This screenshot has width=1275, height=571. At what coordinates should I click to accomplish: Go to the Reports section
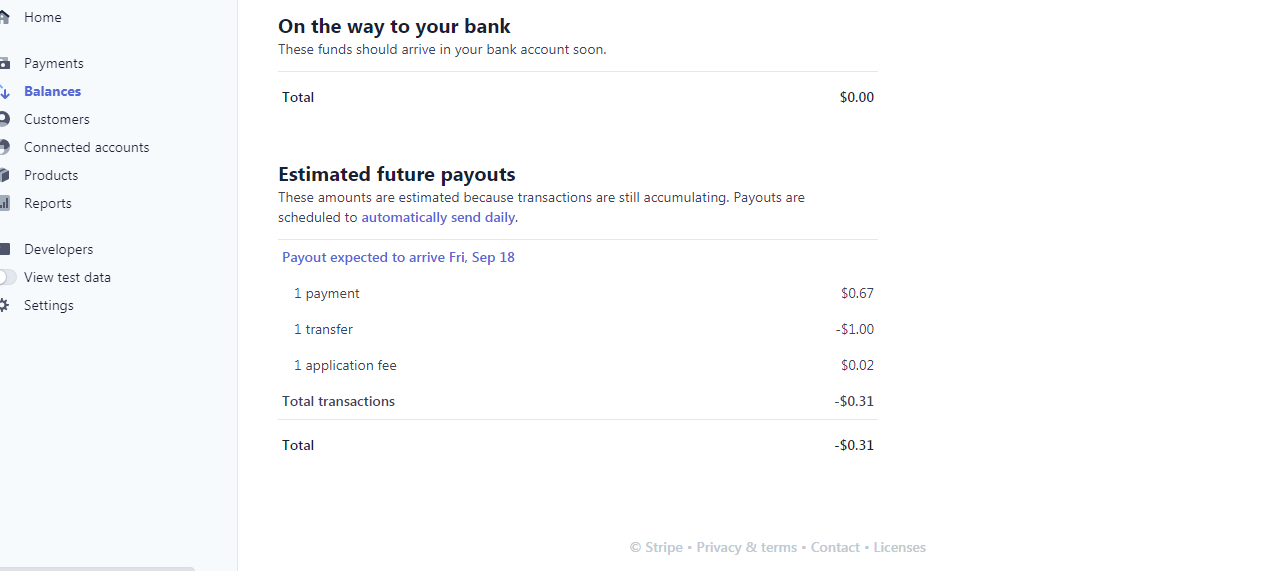coord(48,203)
